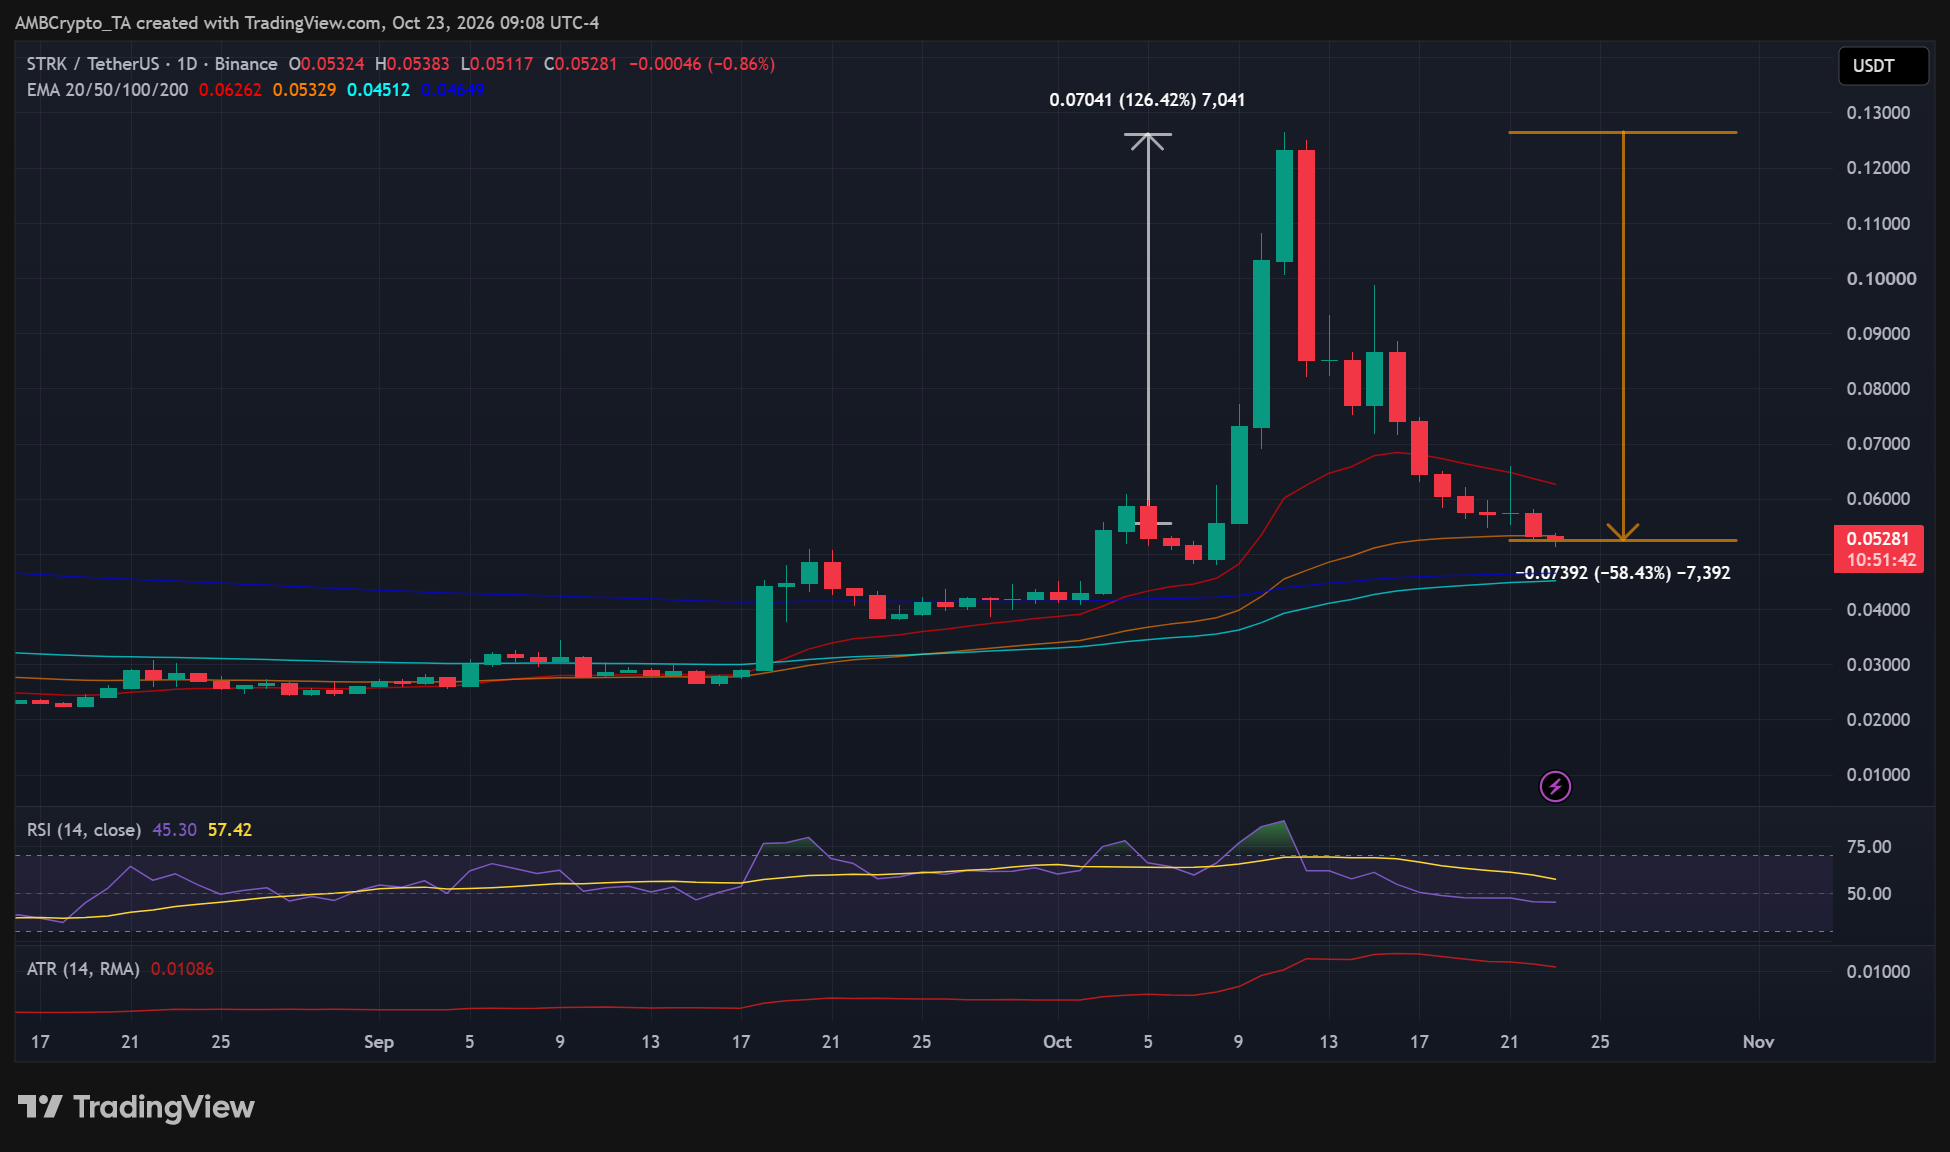1950x1152 pixels.
Task: Click the RSI value 45.30
Action: (x=175, y=830)
